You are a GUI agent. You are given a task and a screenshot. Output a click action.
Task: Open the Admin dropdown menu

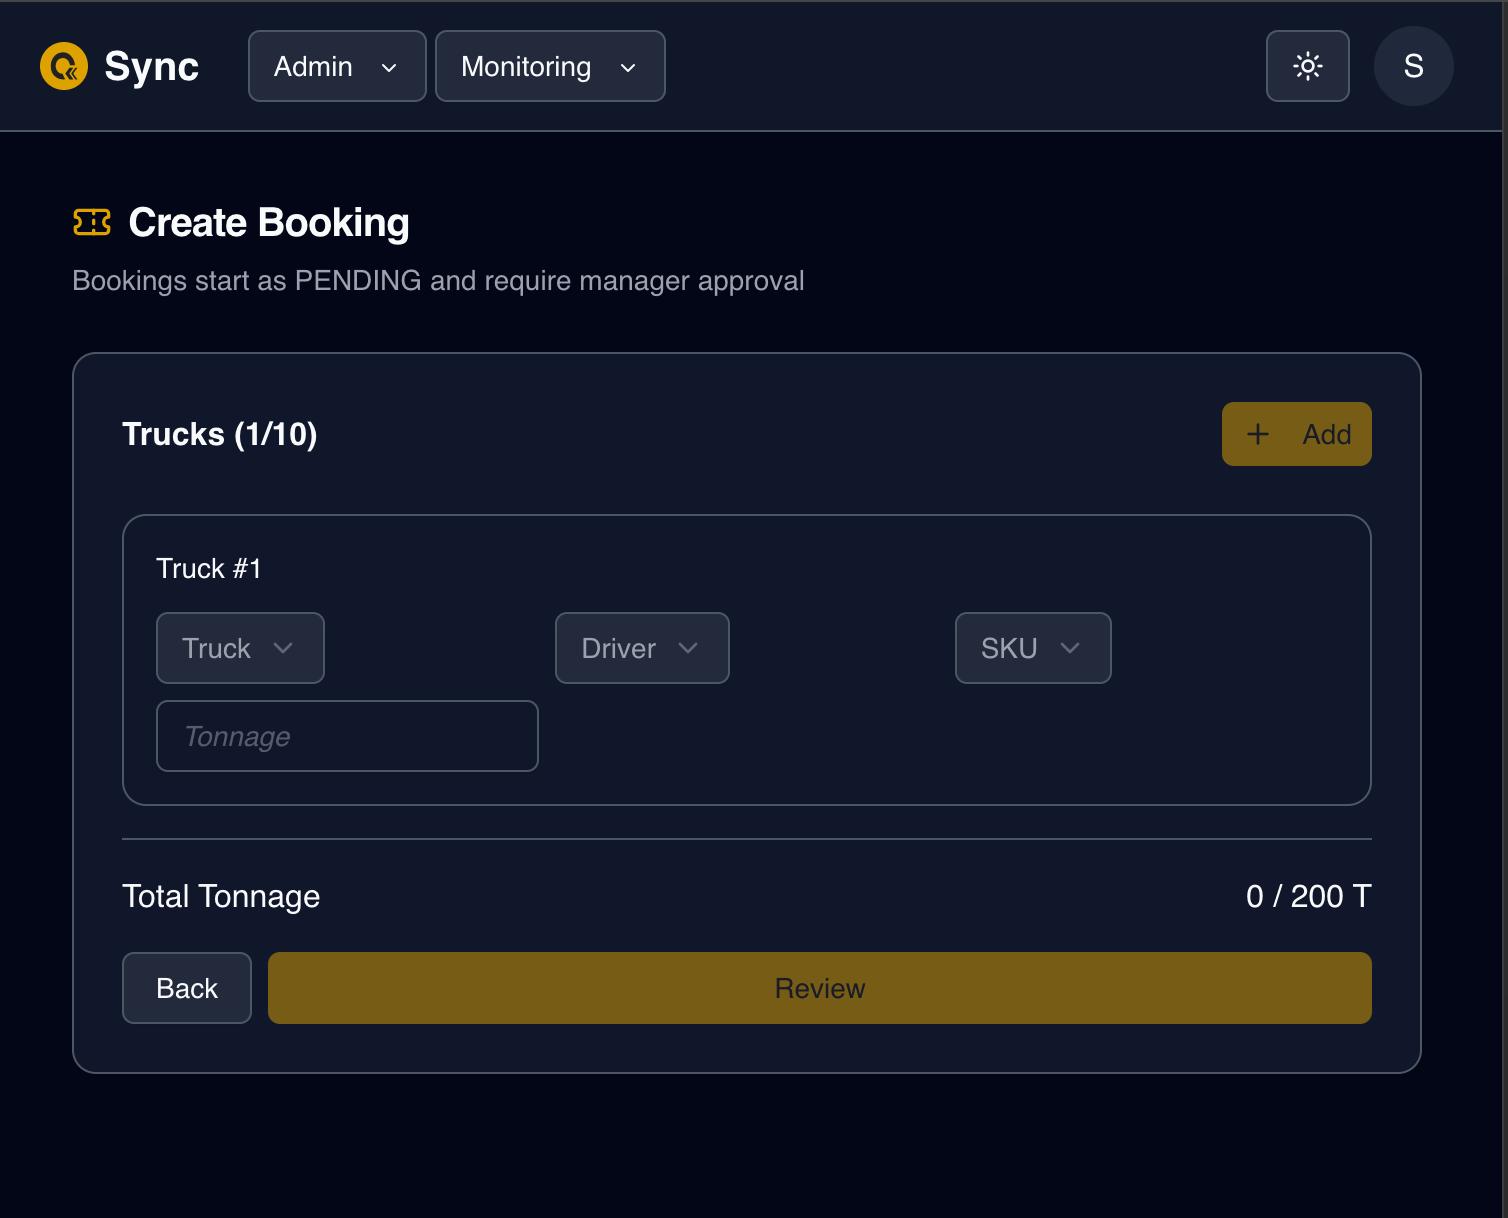click(x=337, y=66)
